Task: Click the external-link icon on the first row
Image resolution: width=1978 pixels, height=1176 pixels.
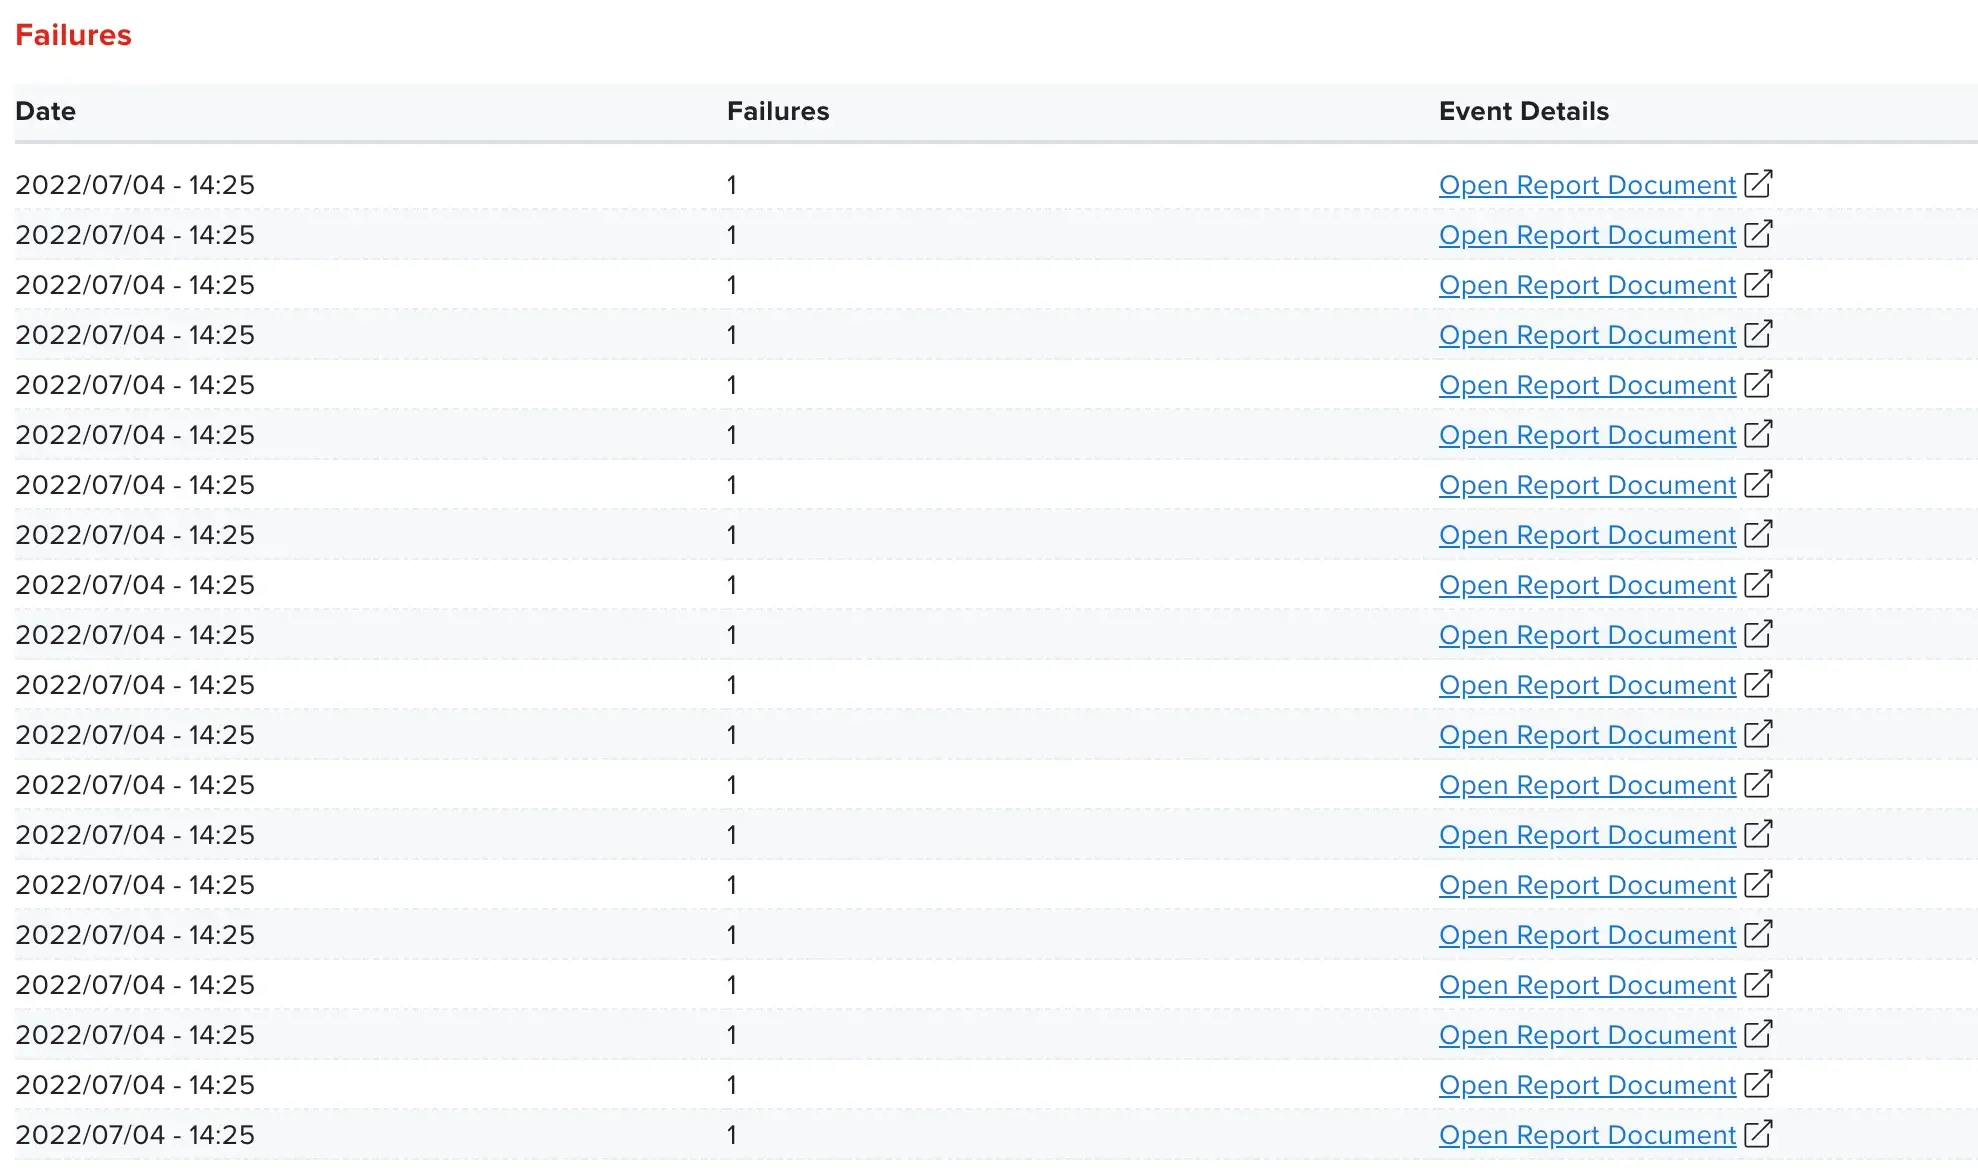Action: (1759, 184)
